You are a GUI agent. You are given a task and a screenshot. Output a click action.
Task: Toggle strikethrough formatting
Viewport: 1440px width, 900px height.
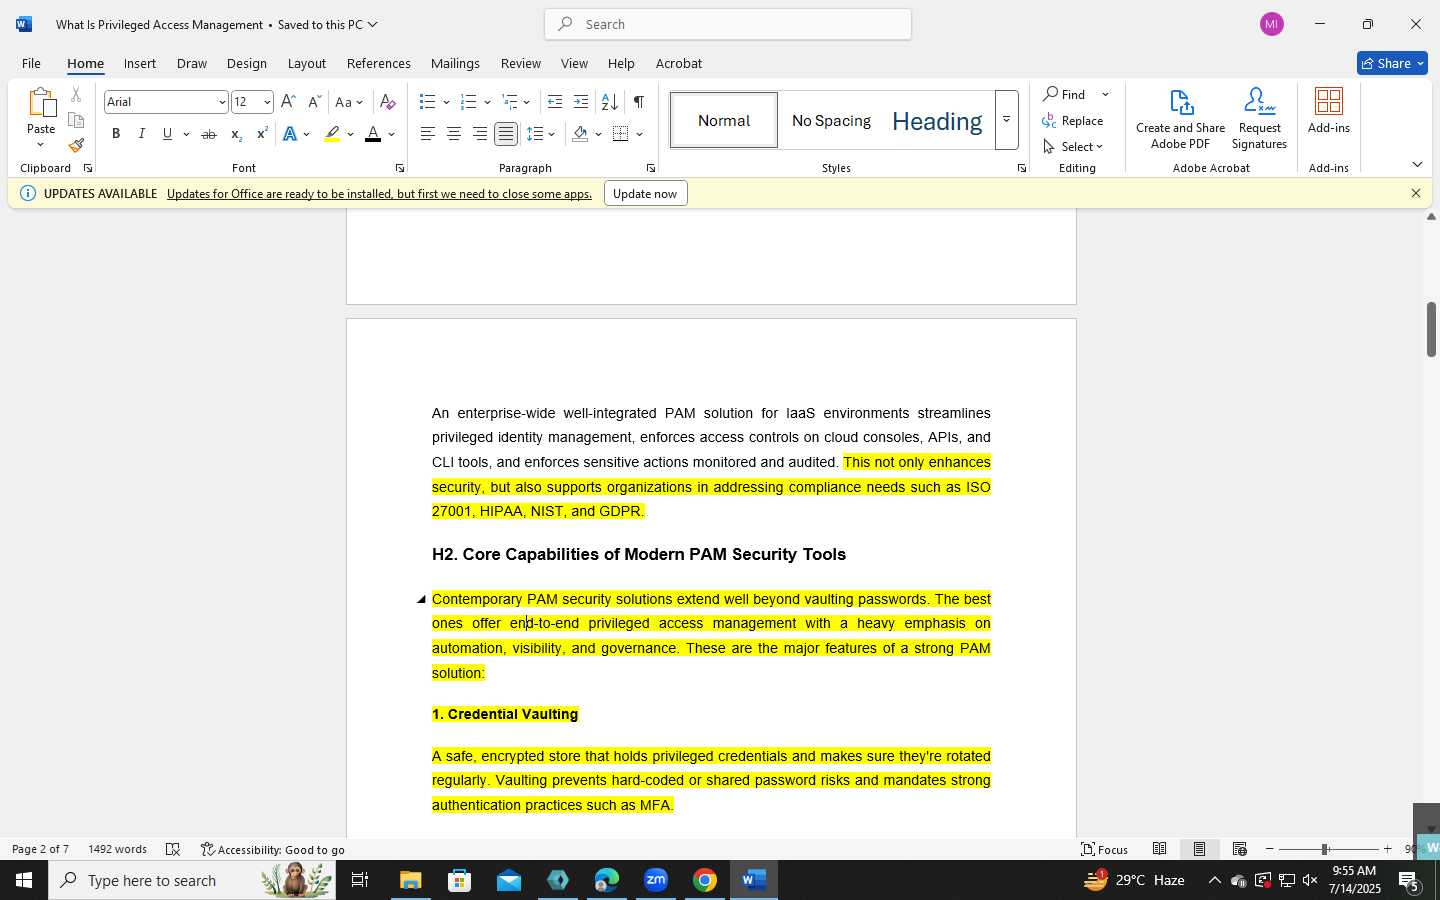pyautogui.click(x=208, y=134)
